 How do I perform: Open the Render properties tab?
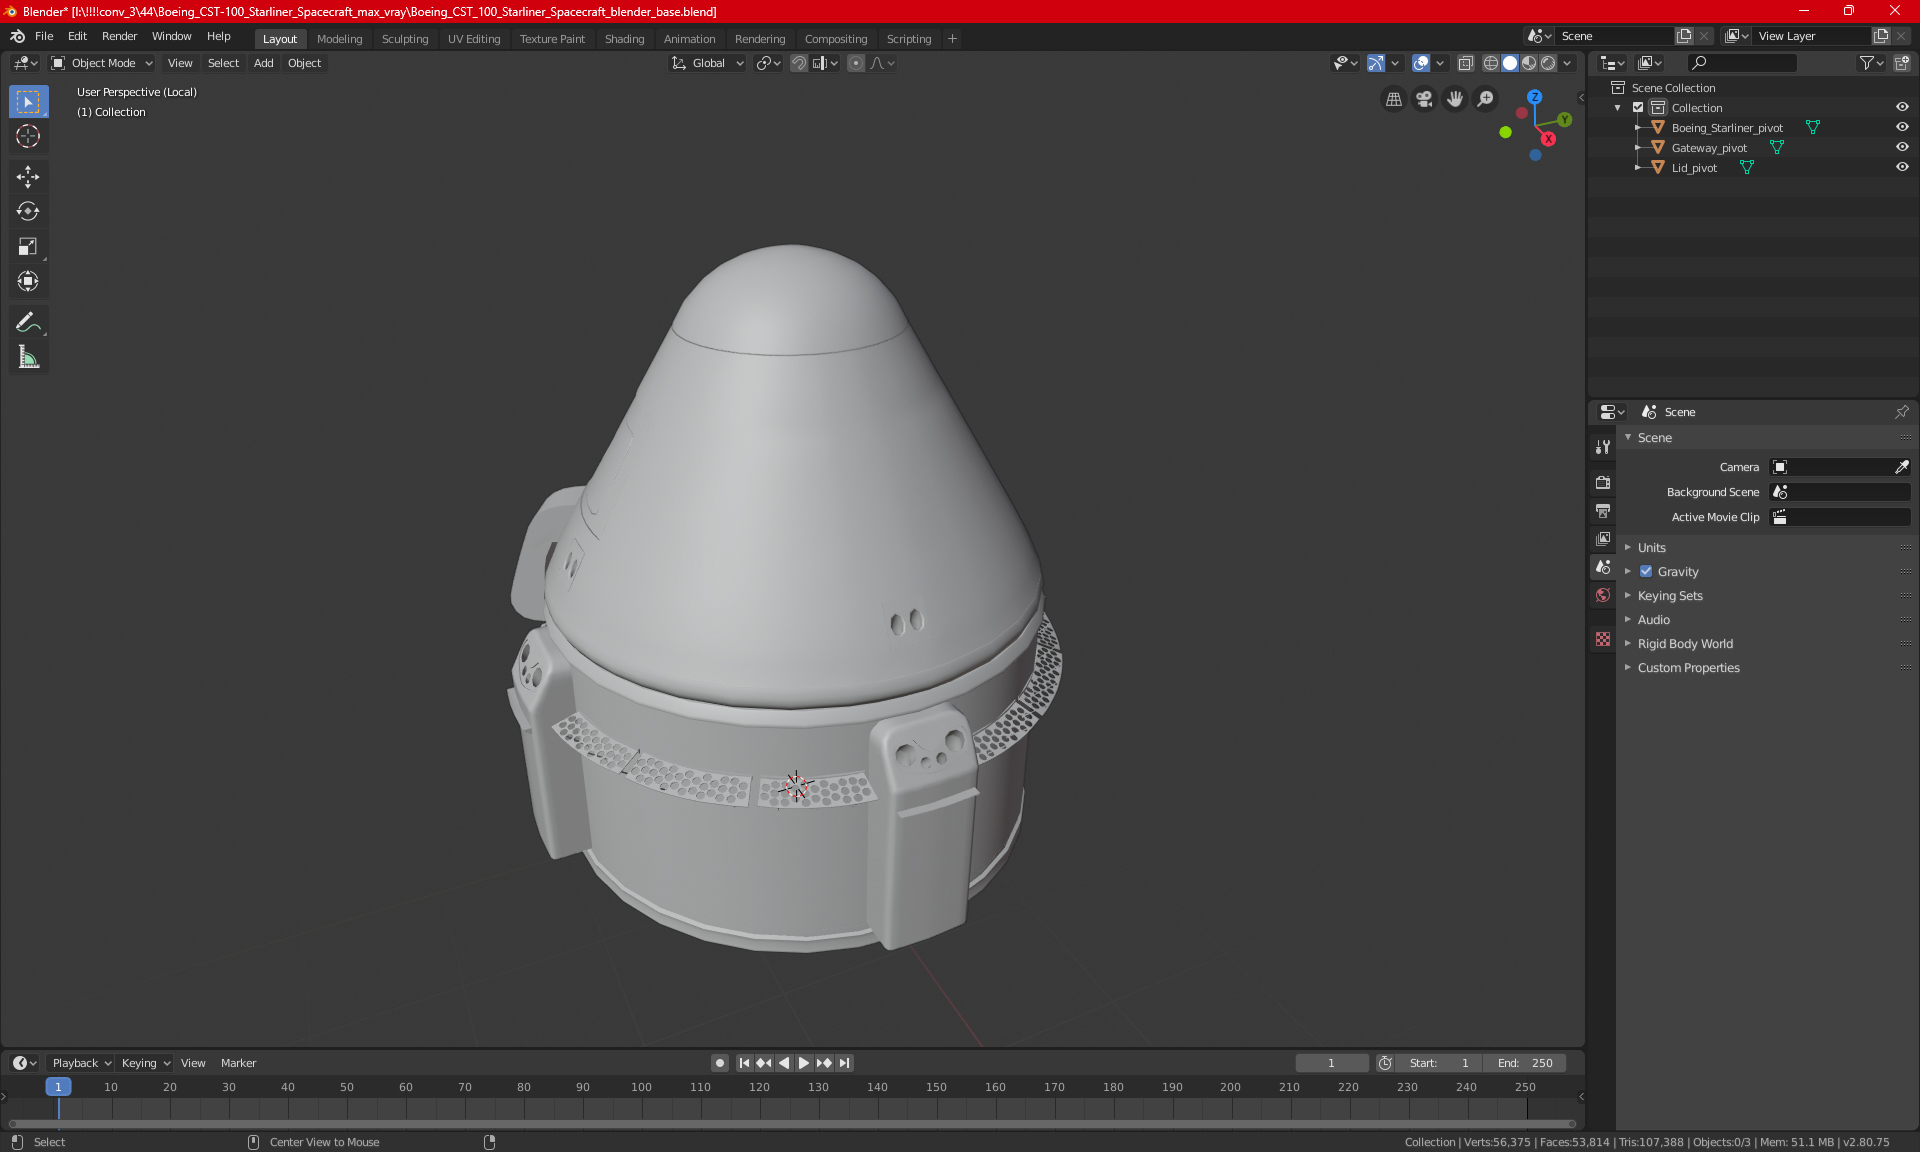pyautogui.click(x=1603, y=482)
